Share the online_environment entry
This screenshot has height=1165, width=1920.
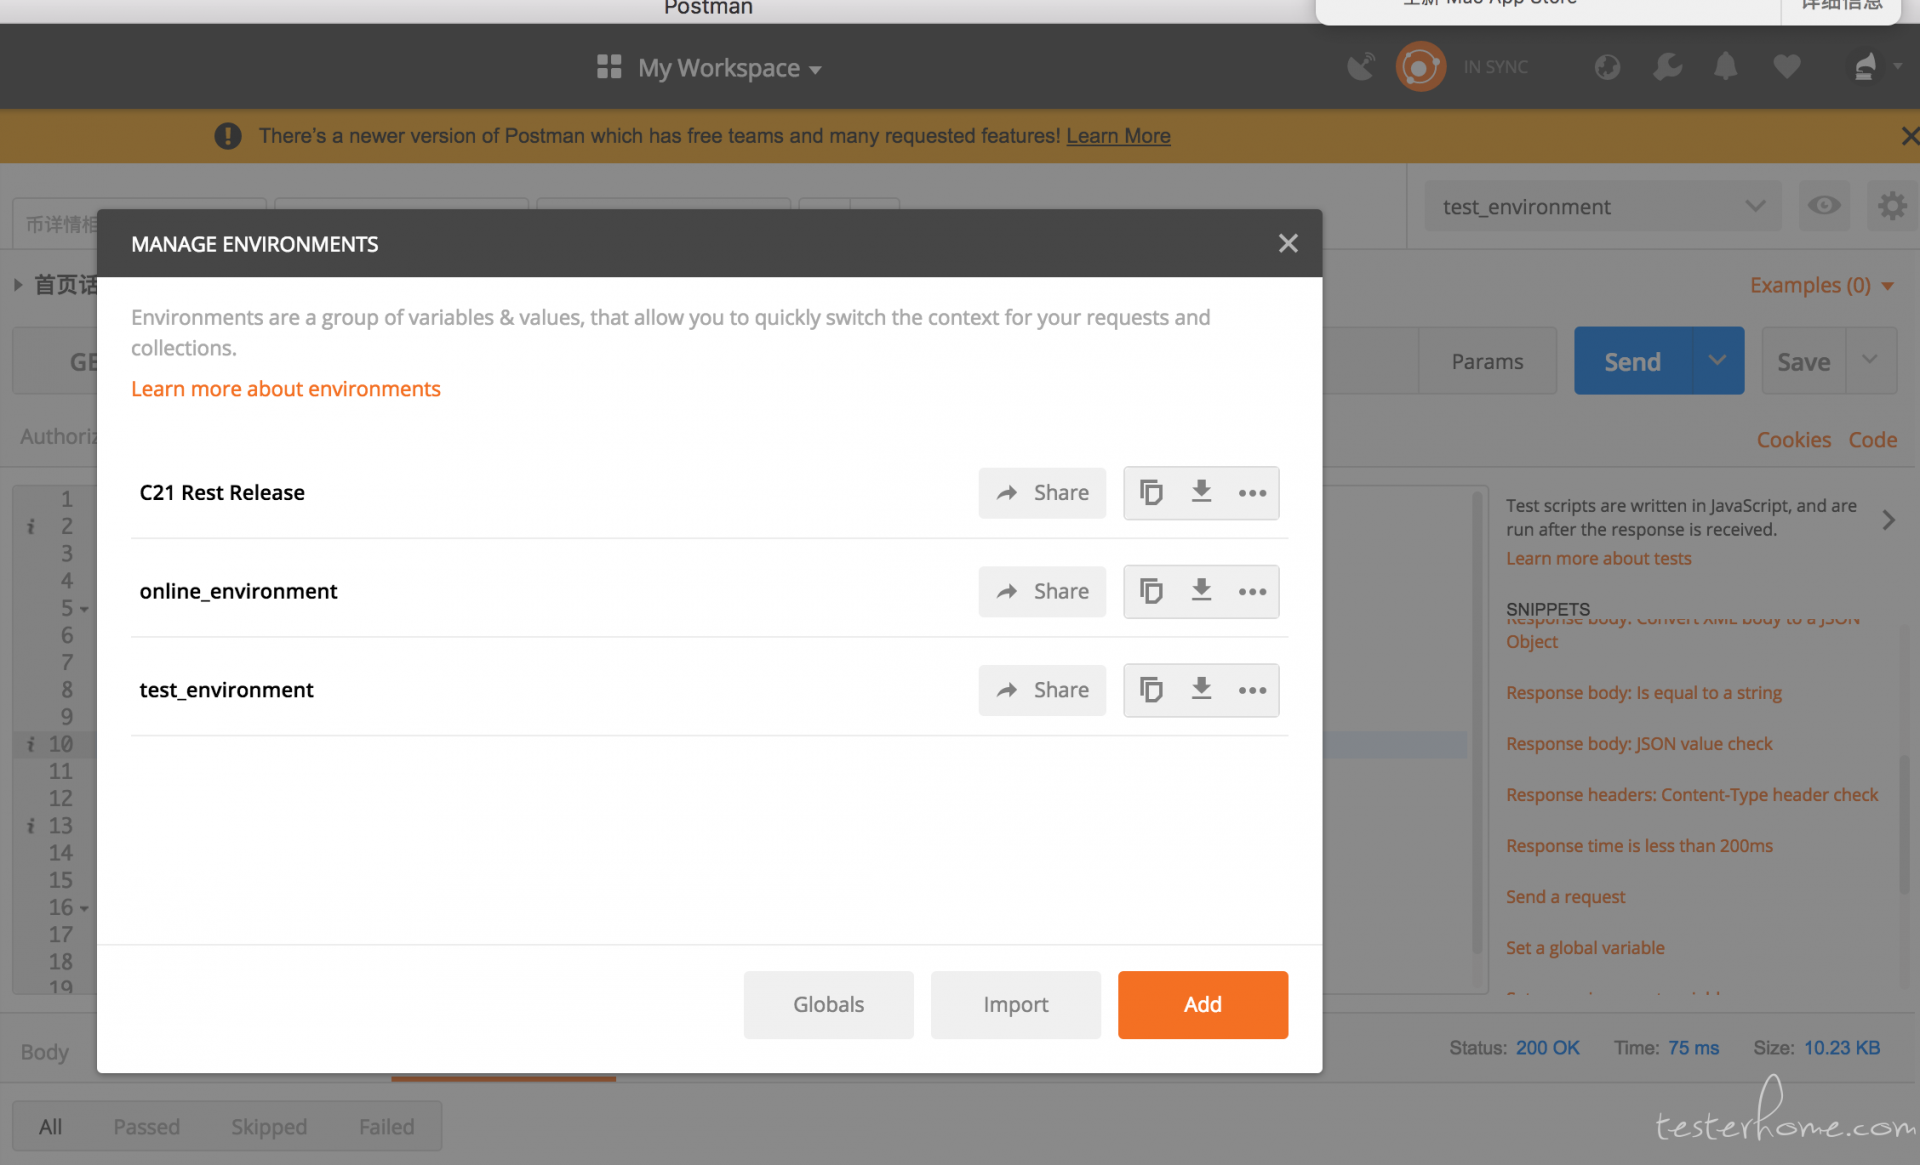coord(1042,592)
